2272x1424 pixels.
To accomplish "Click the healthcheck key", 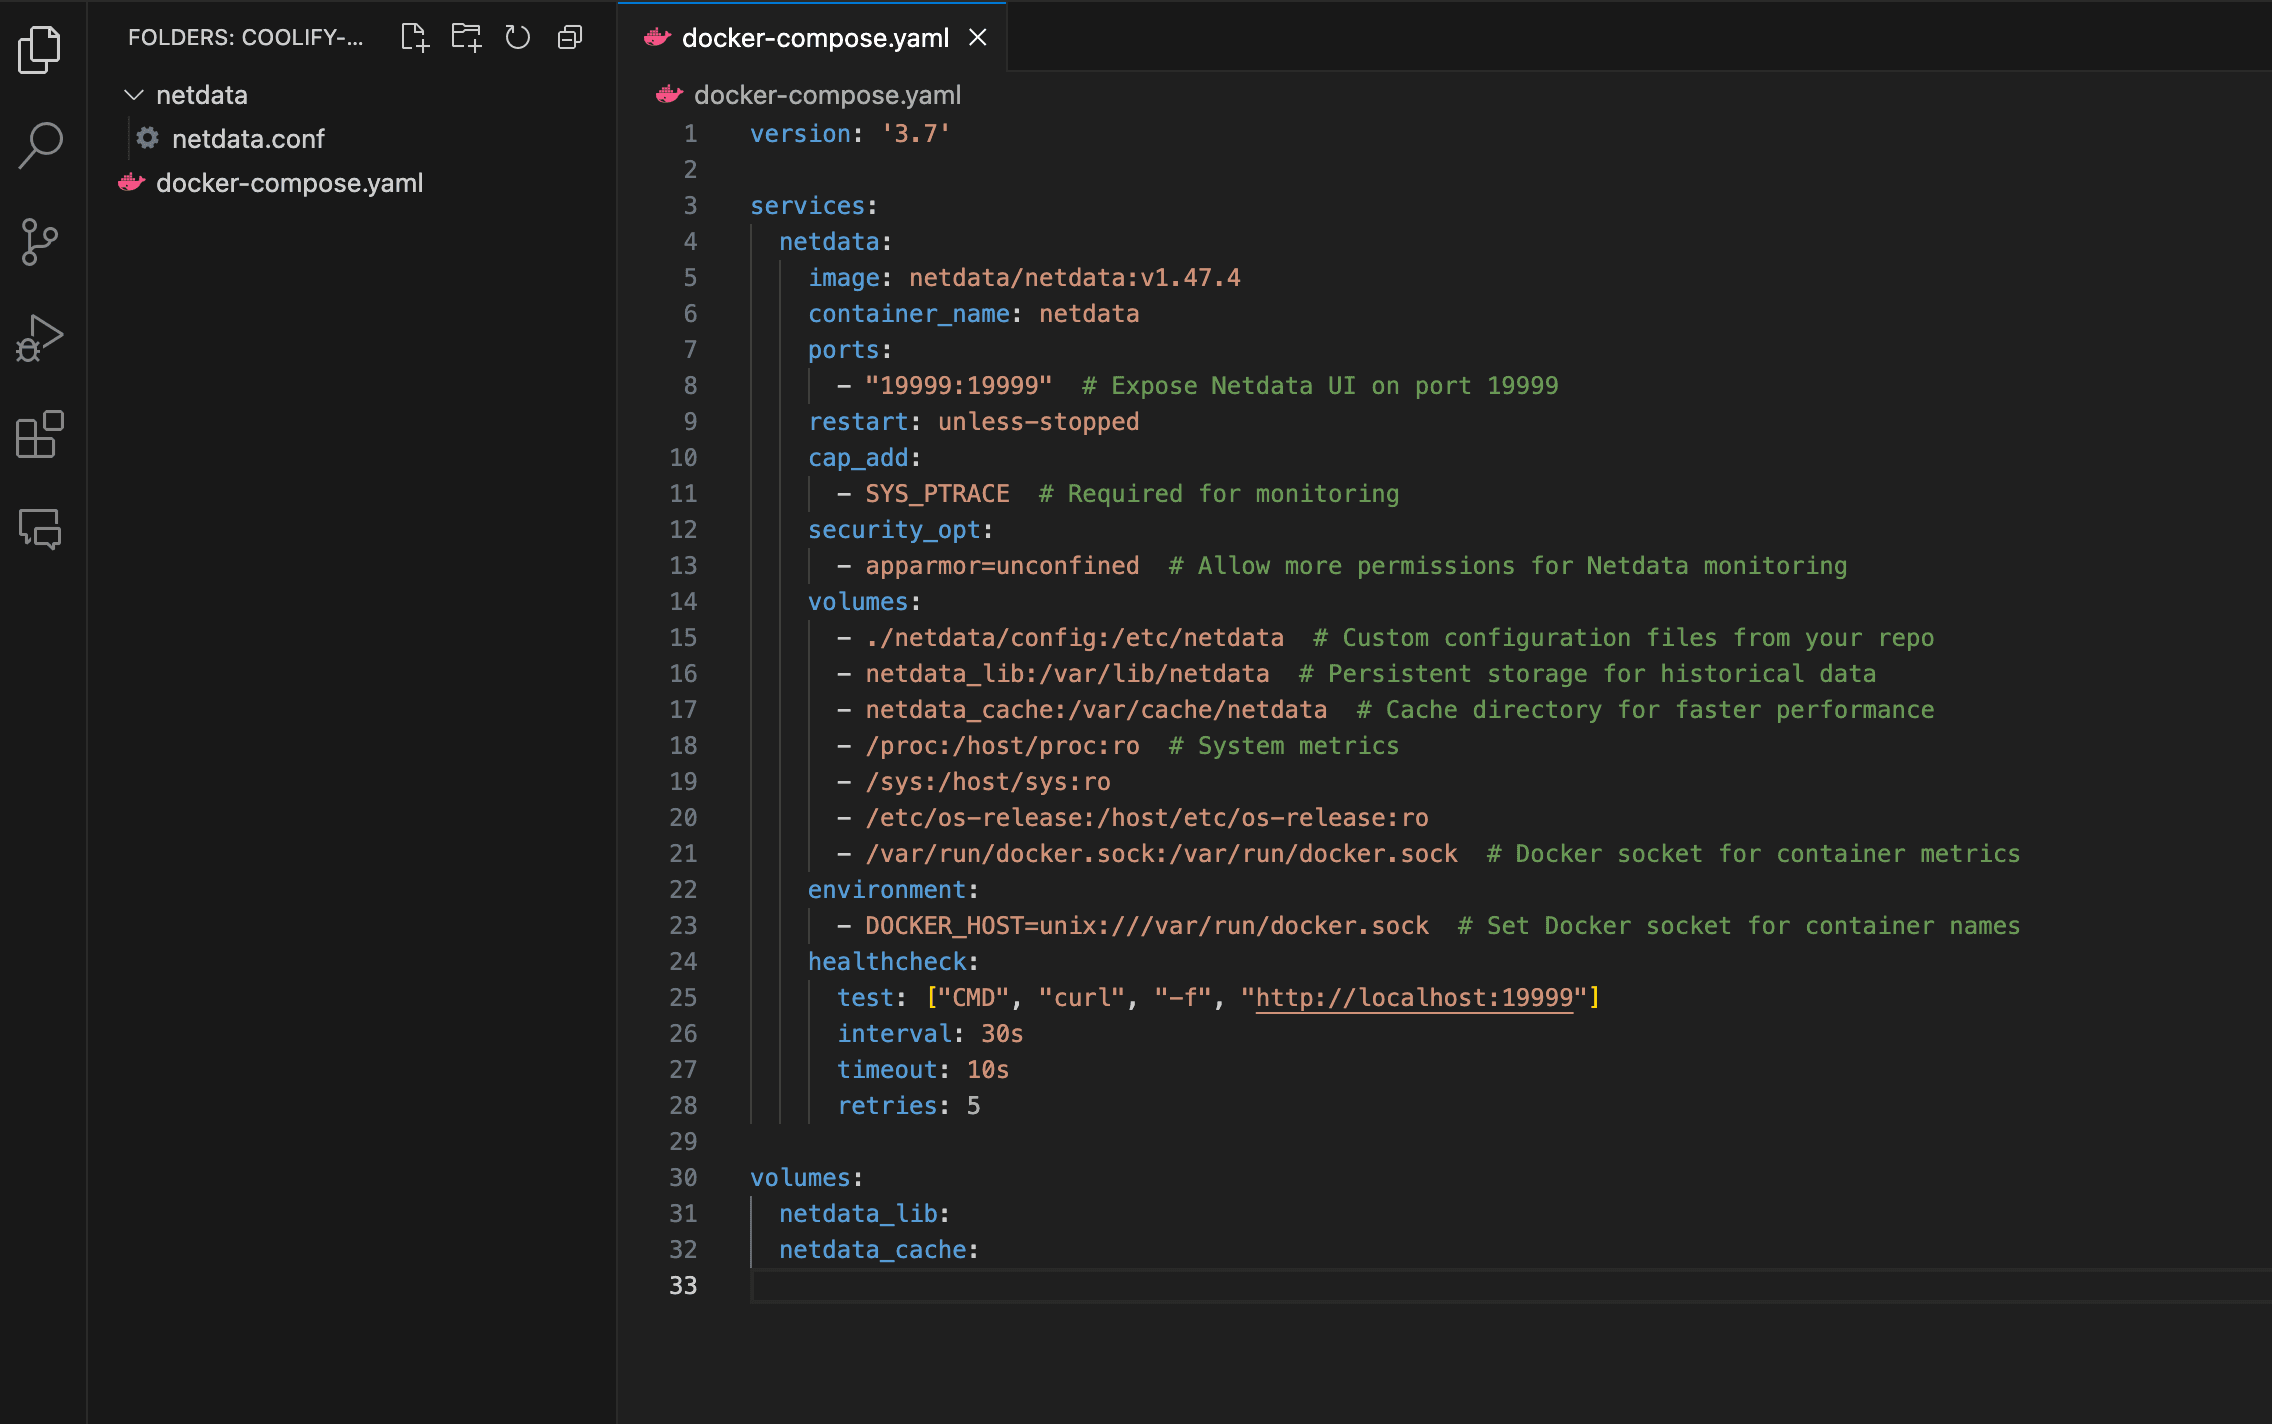I will click(x=887, y=961).
